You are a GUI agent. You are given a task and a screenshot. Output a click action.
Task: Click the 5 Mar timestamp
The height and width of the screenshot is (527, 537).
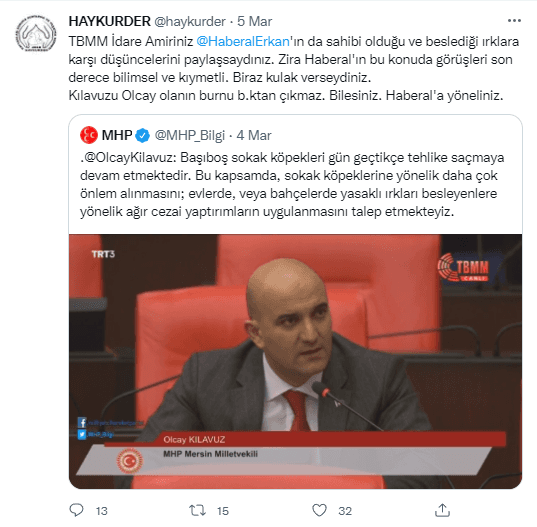click(x=254, y=22)
